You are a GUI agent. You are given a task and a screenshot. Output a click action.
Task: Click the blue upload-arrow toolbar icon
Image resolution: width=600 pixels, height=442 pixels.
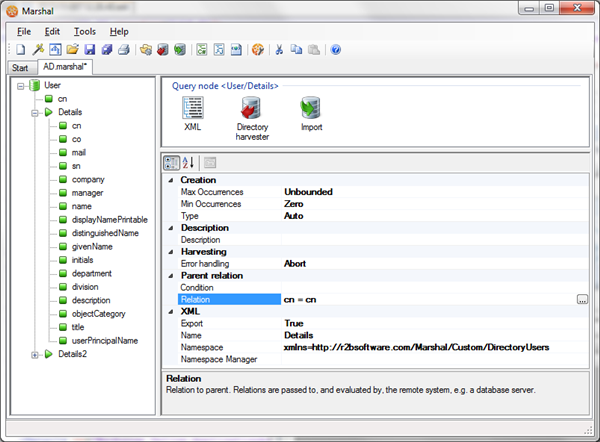coord(55,49)
